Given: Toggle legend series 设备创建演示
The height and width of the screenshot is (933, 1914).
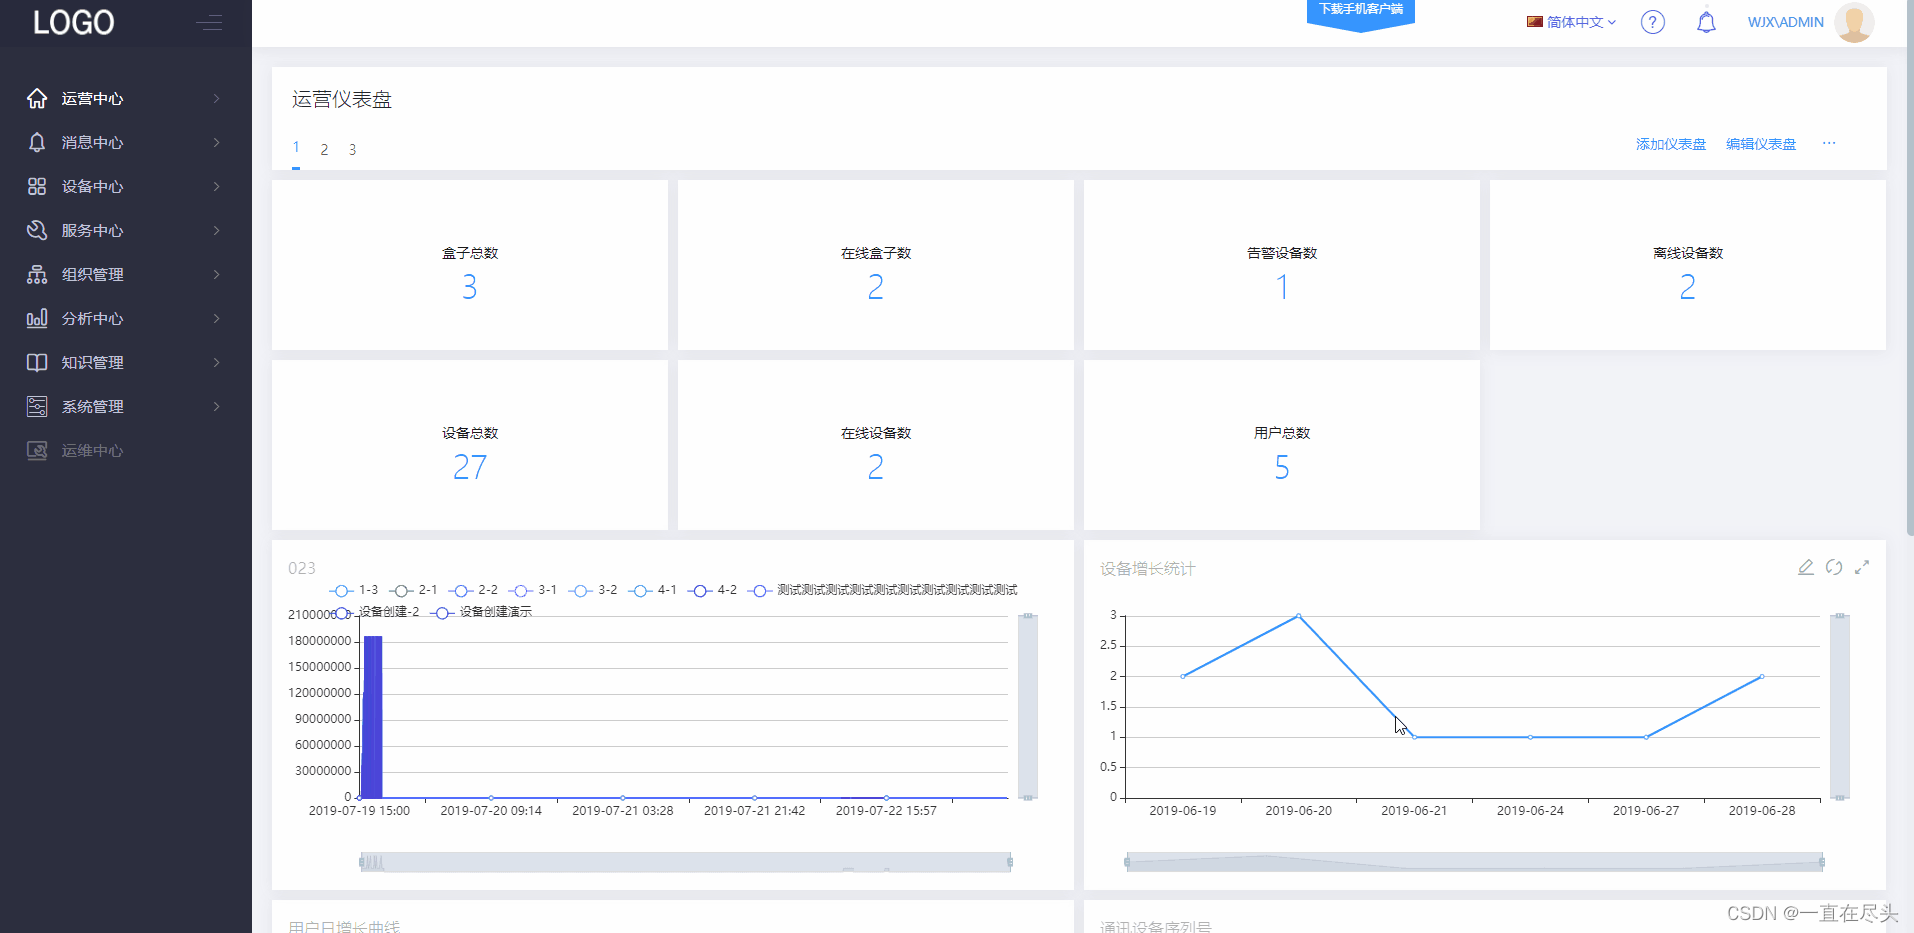Looking at the screenshot, I should (482, 612).
